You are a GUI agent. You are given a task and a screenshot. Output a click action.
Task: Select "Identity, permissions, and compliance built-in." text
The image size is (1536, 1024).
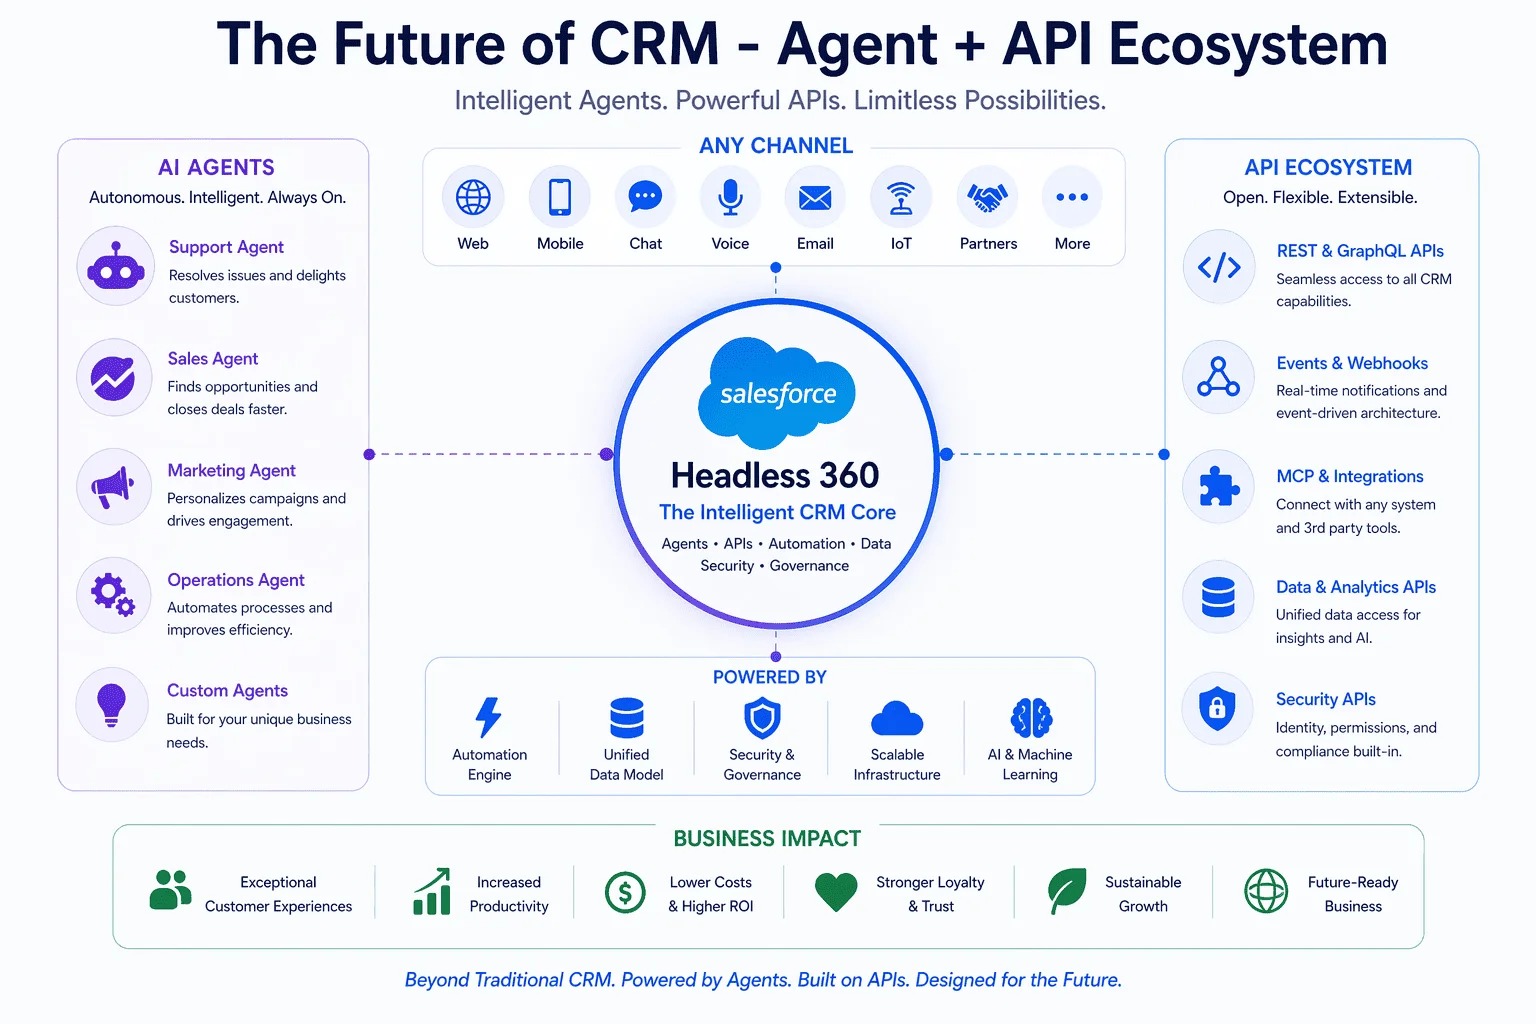(1356, 739)
